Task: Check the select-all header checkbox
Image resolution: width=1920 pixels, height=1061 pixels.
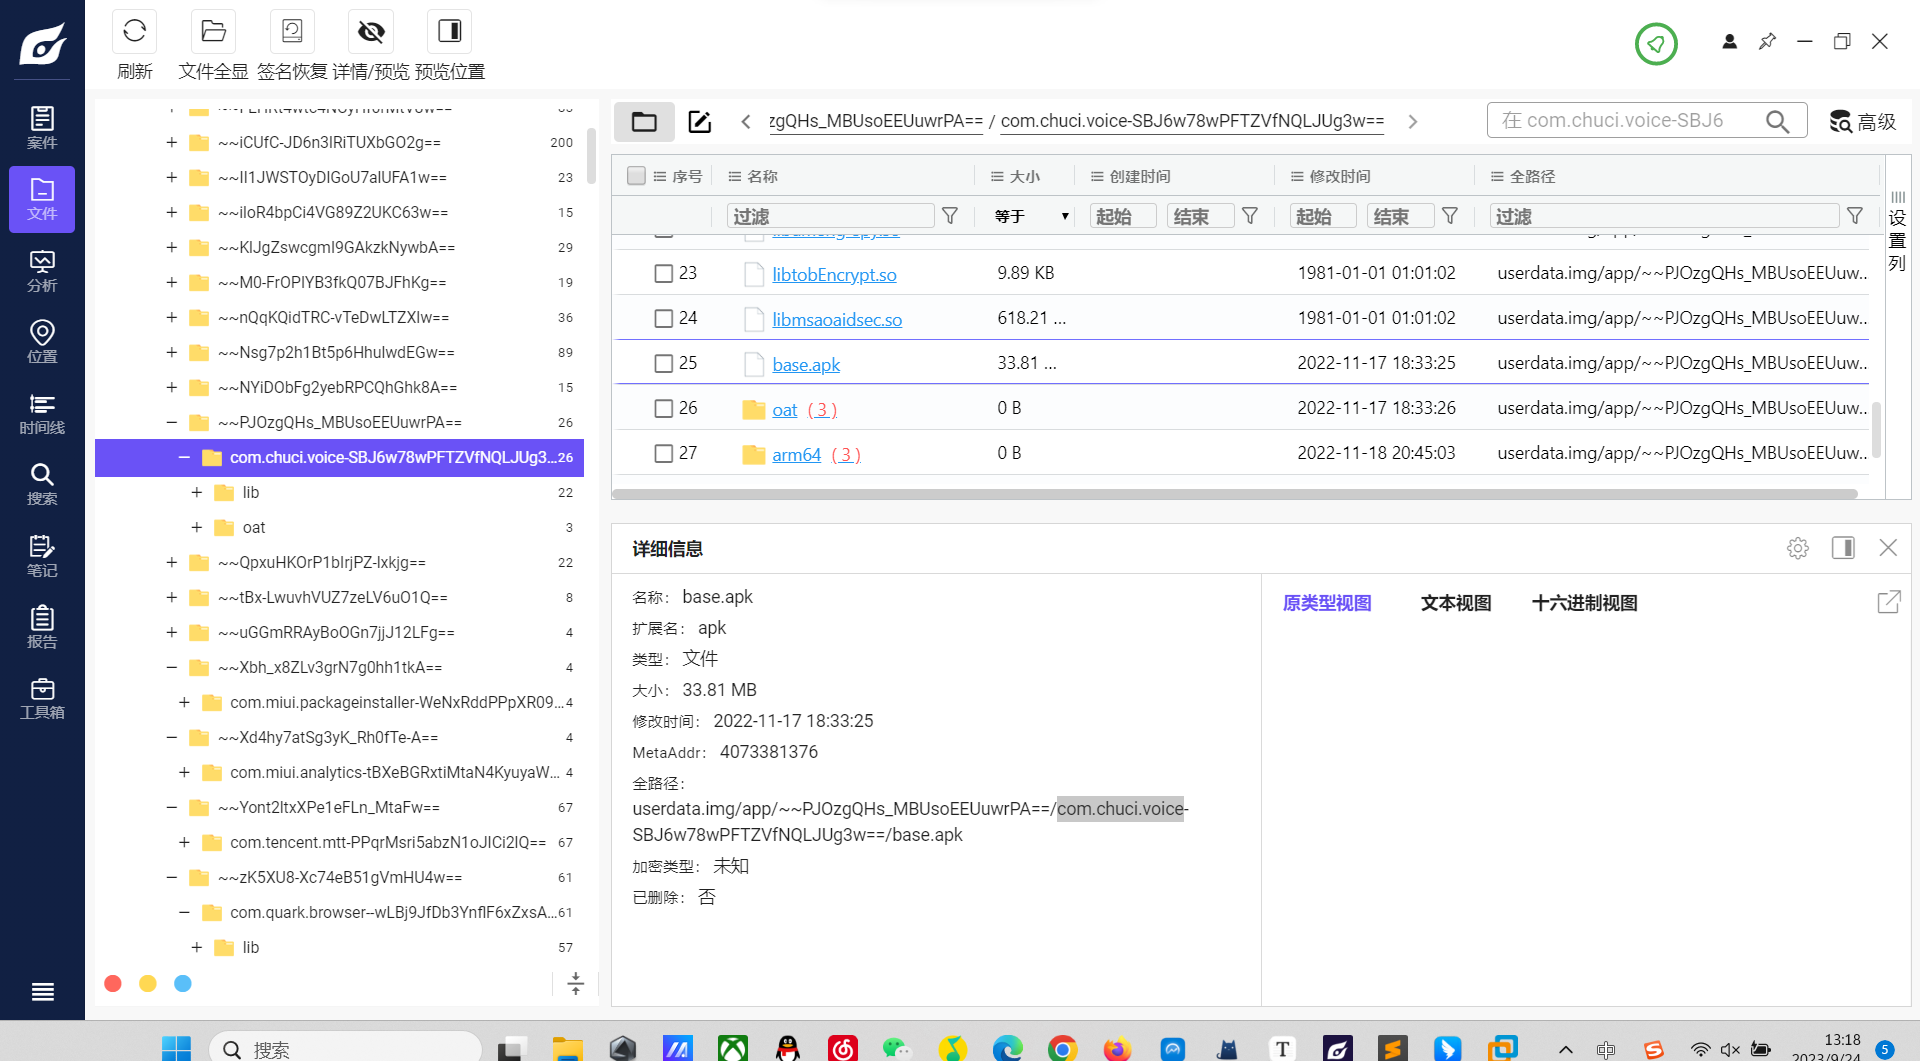Action: click(x=636, y=176)
